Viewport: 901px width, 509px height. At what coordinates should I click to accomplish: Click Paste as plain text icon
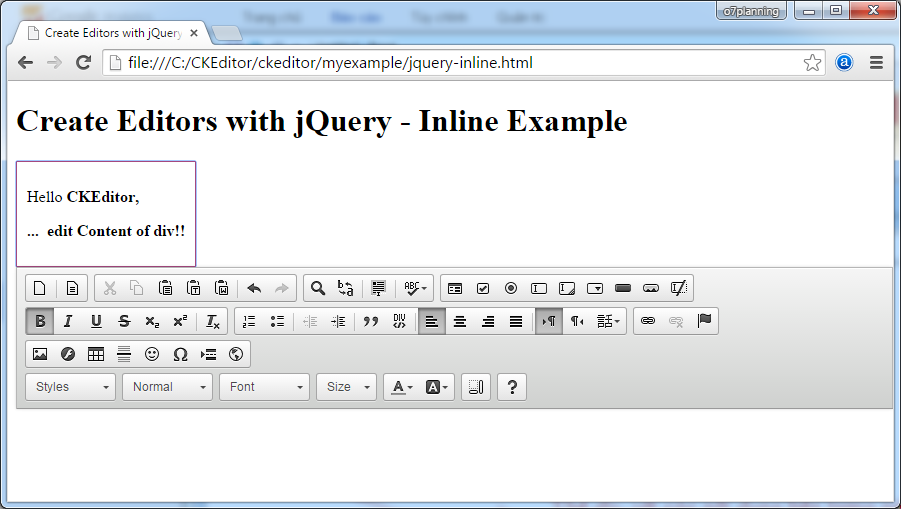click(194, 288)
